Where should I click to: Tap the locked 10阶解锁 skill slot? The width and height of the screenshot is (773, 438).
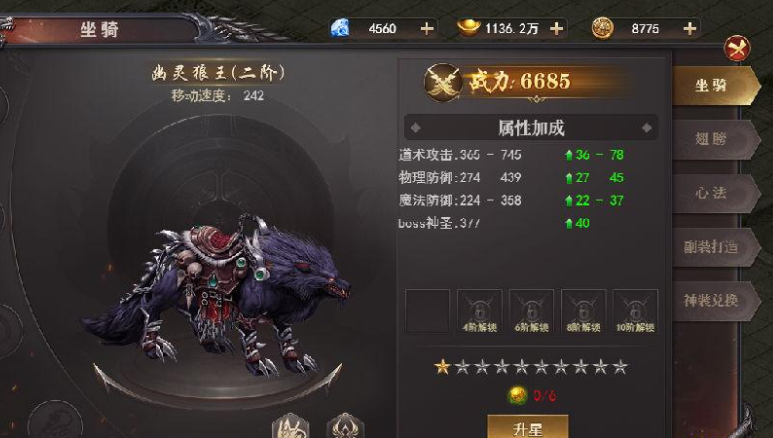coord(635,311)
